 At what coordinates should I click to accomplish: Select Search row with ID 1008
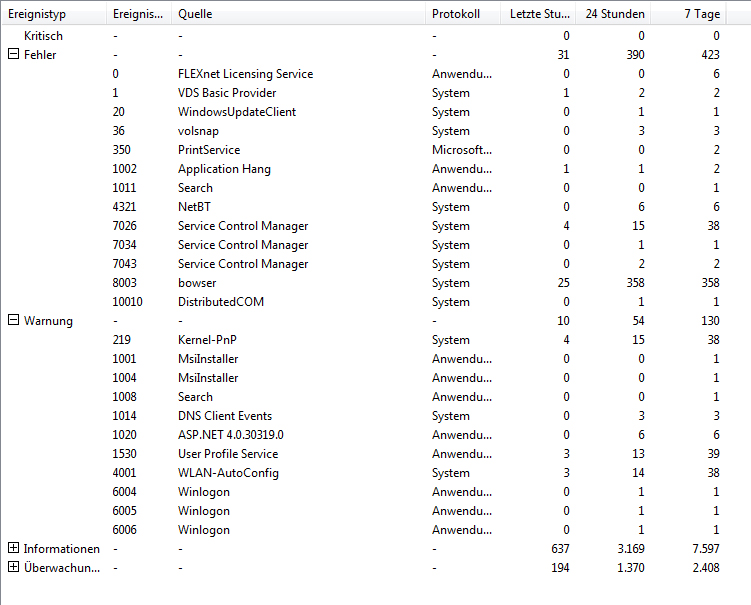[364, 397]
